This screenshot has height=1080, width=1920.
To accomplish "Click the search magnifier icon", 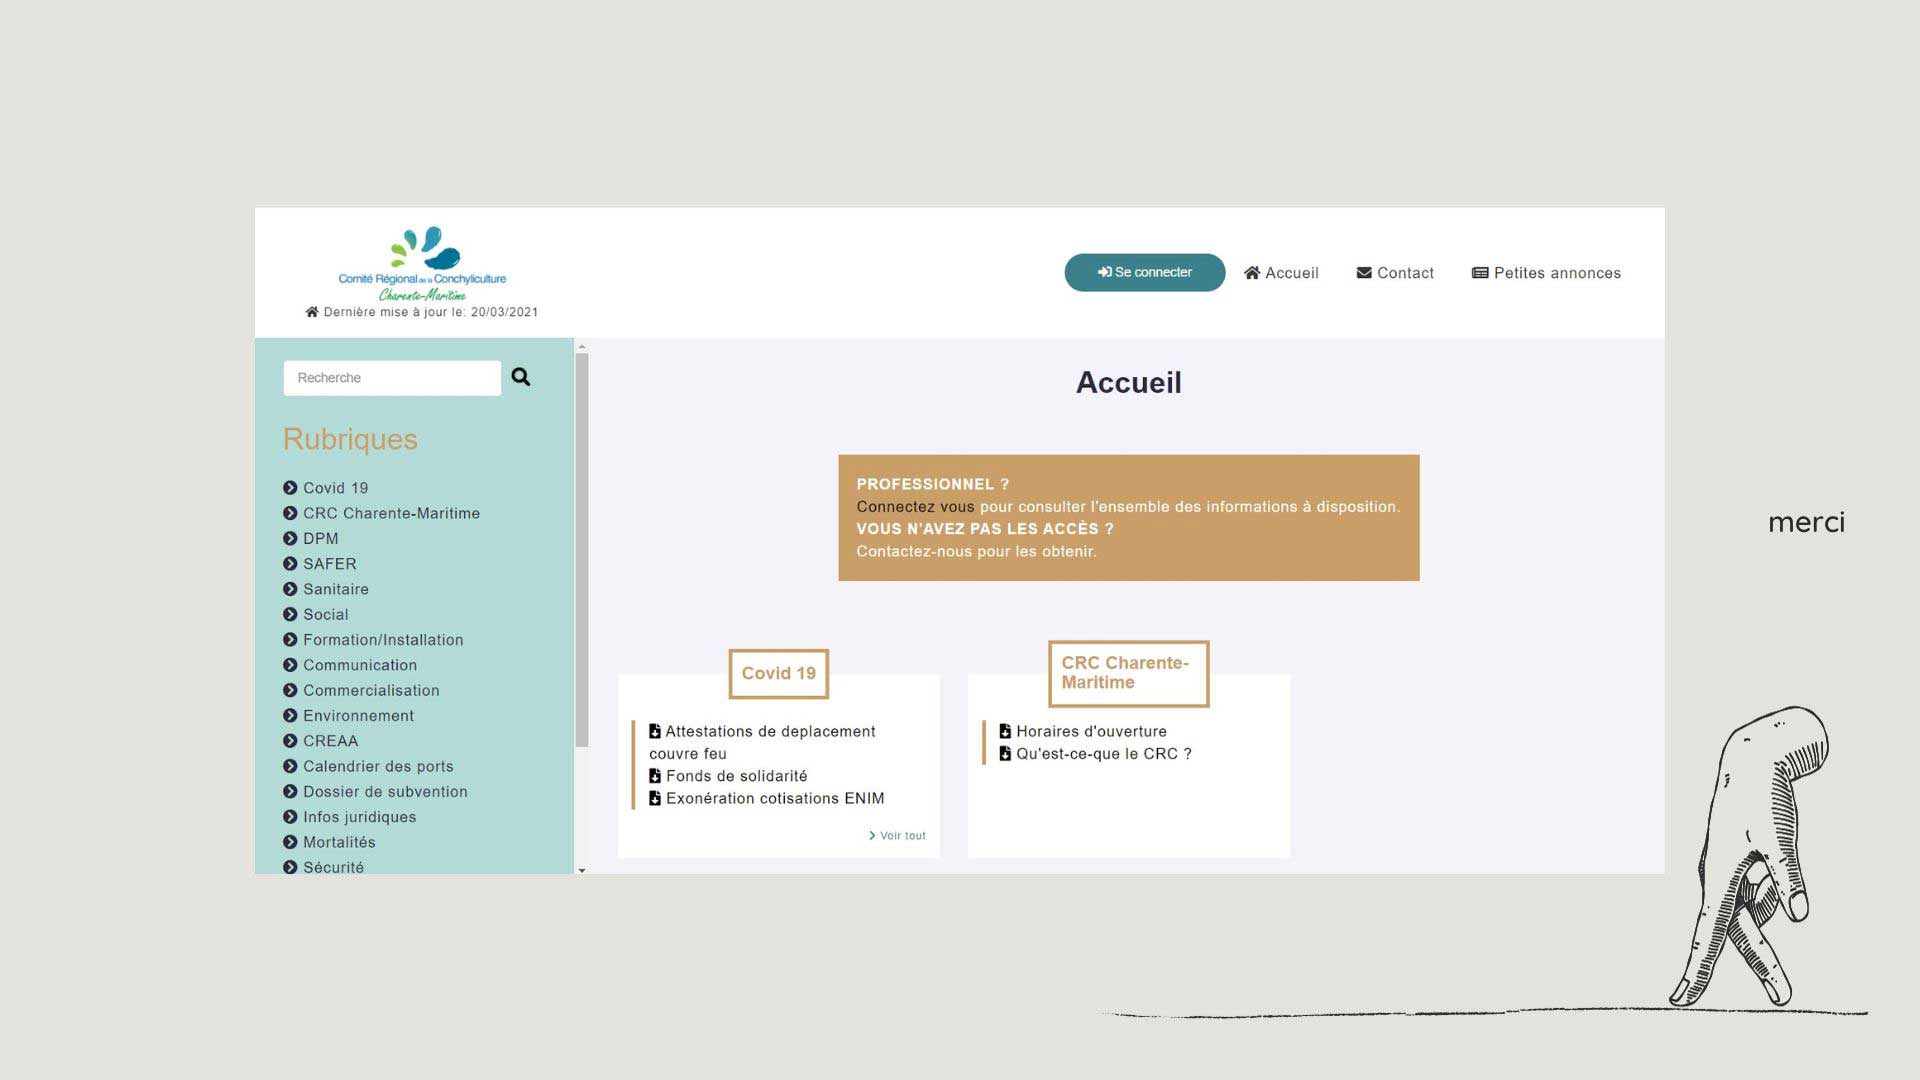I will pos(521,376).
